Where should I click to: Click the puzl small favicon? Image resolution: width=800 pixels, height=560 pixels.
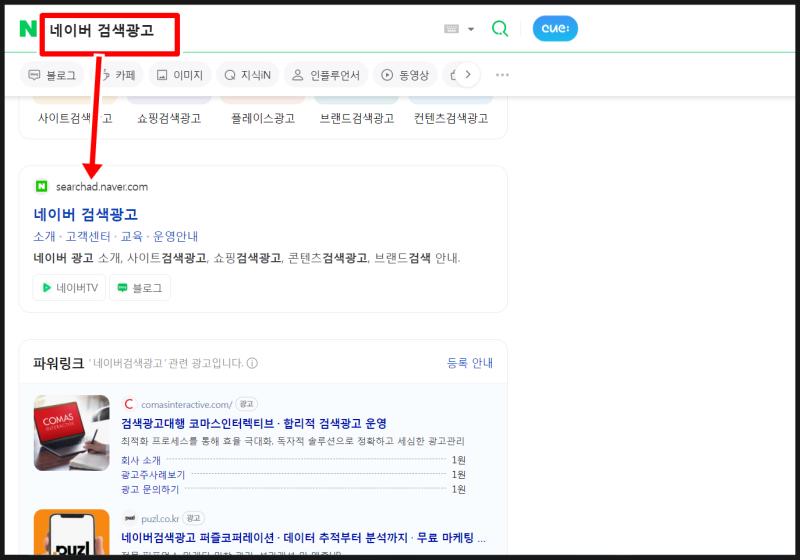[130, 518]
